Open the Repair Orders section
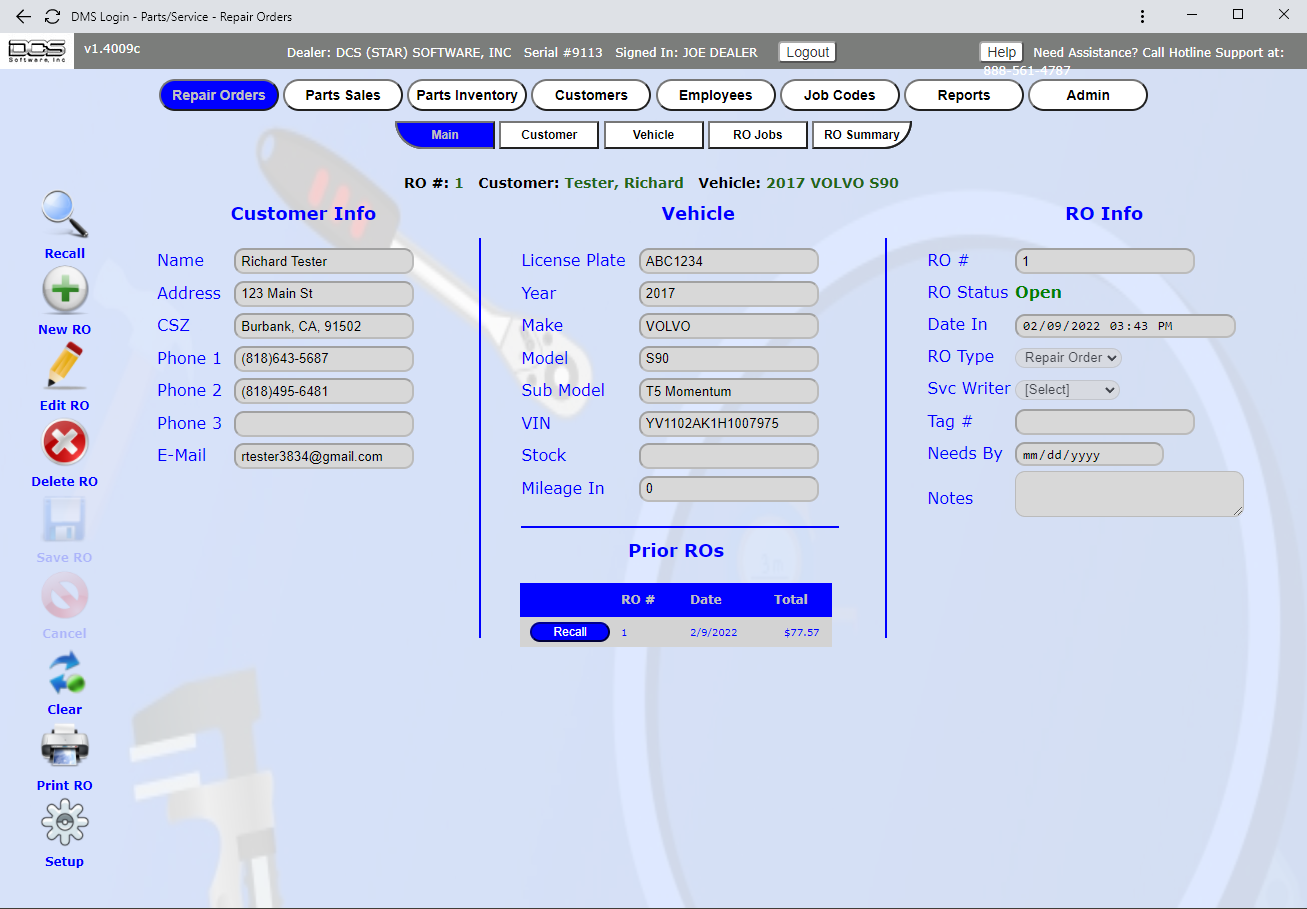1307x909 pixels. pos(219,95)
